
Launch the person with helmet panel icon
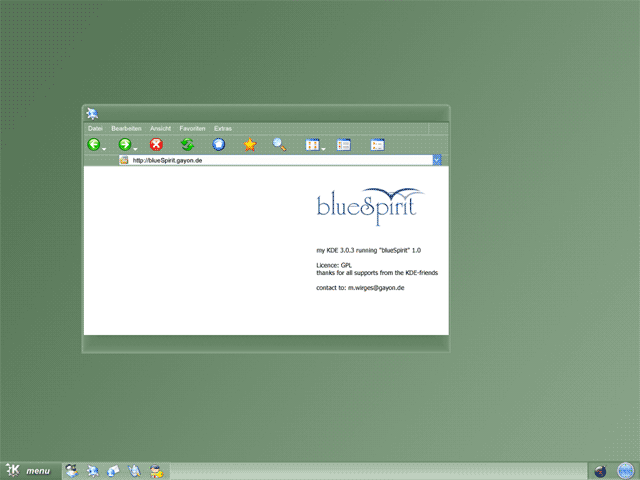[x=156, y=471]
